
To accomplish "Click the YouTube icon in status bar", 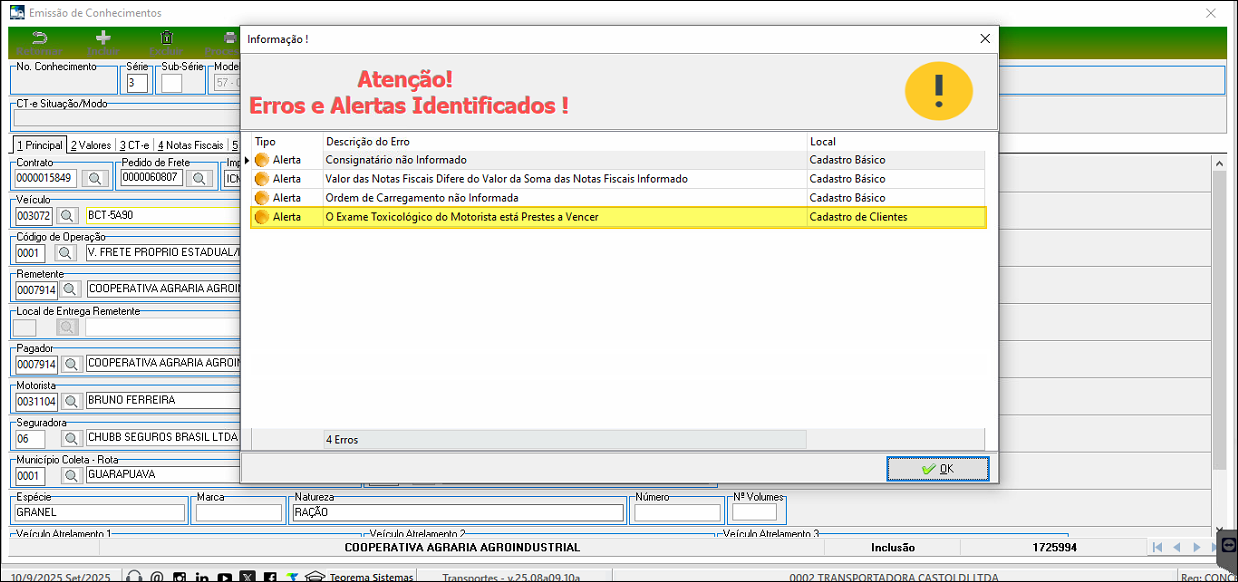I will point(225,577).
